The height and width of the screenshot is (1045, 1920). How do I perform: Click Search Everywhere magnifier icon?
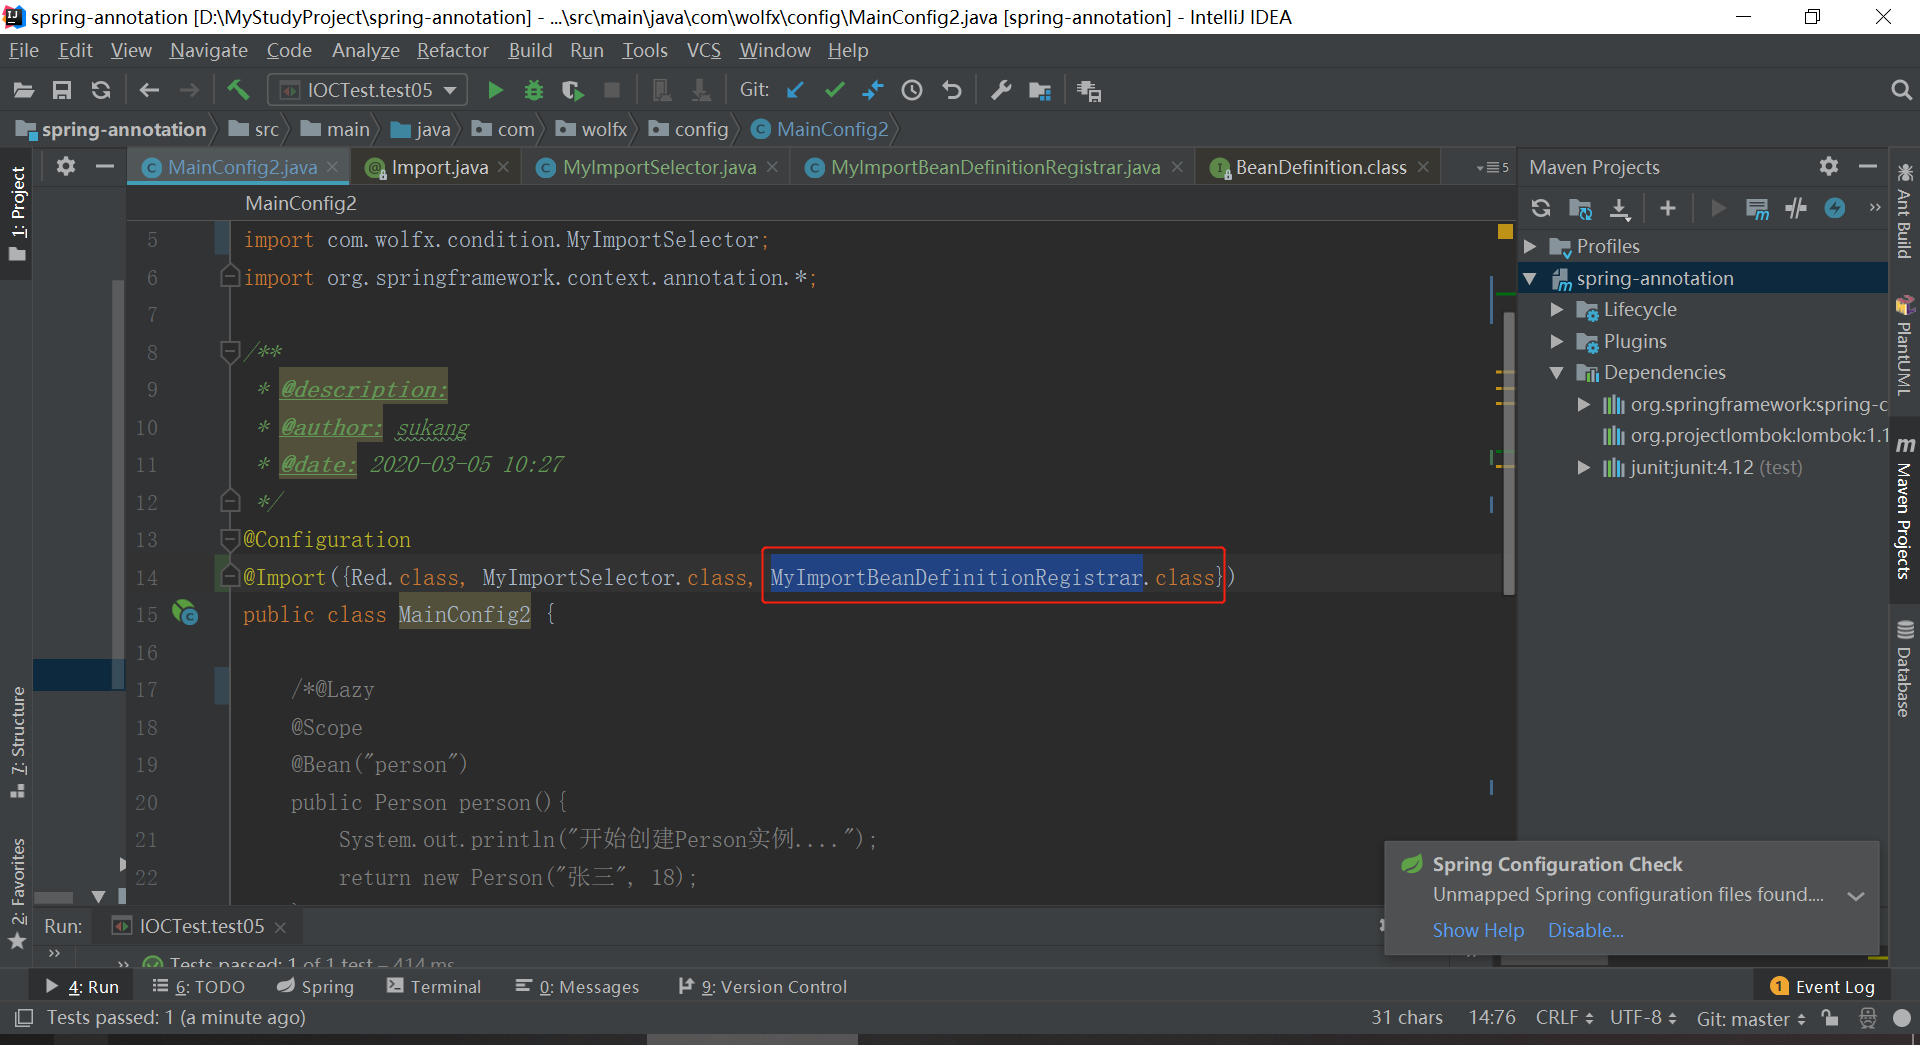click(1901, 90)
